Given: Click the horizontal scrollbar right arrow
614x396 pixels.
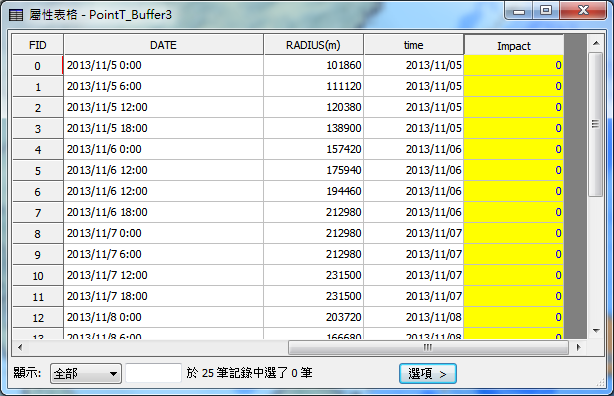Looking at the screenshot, I should pyautogui.click(x=578, y=347).
